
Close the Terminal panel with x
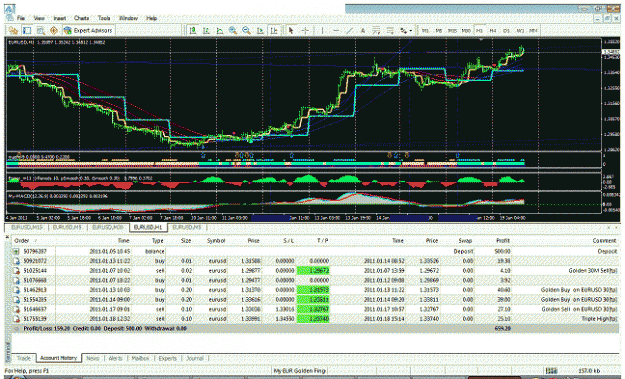[7, 237]
